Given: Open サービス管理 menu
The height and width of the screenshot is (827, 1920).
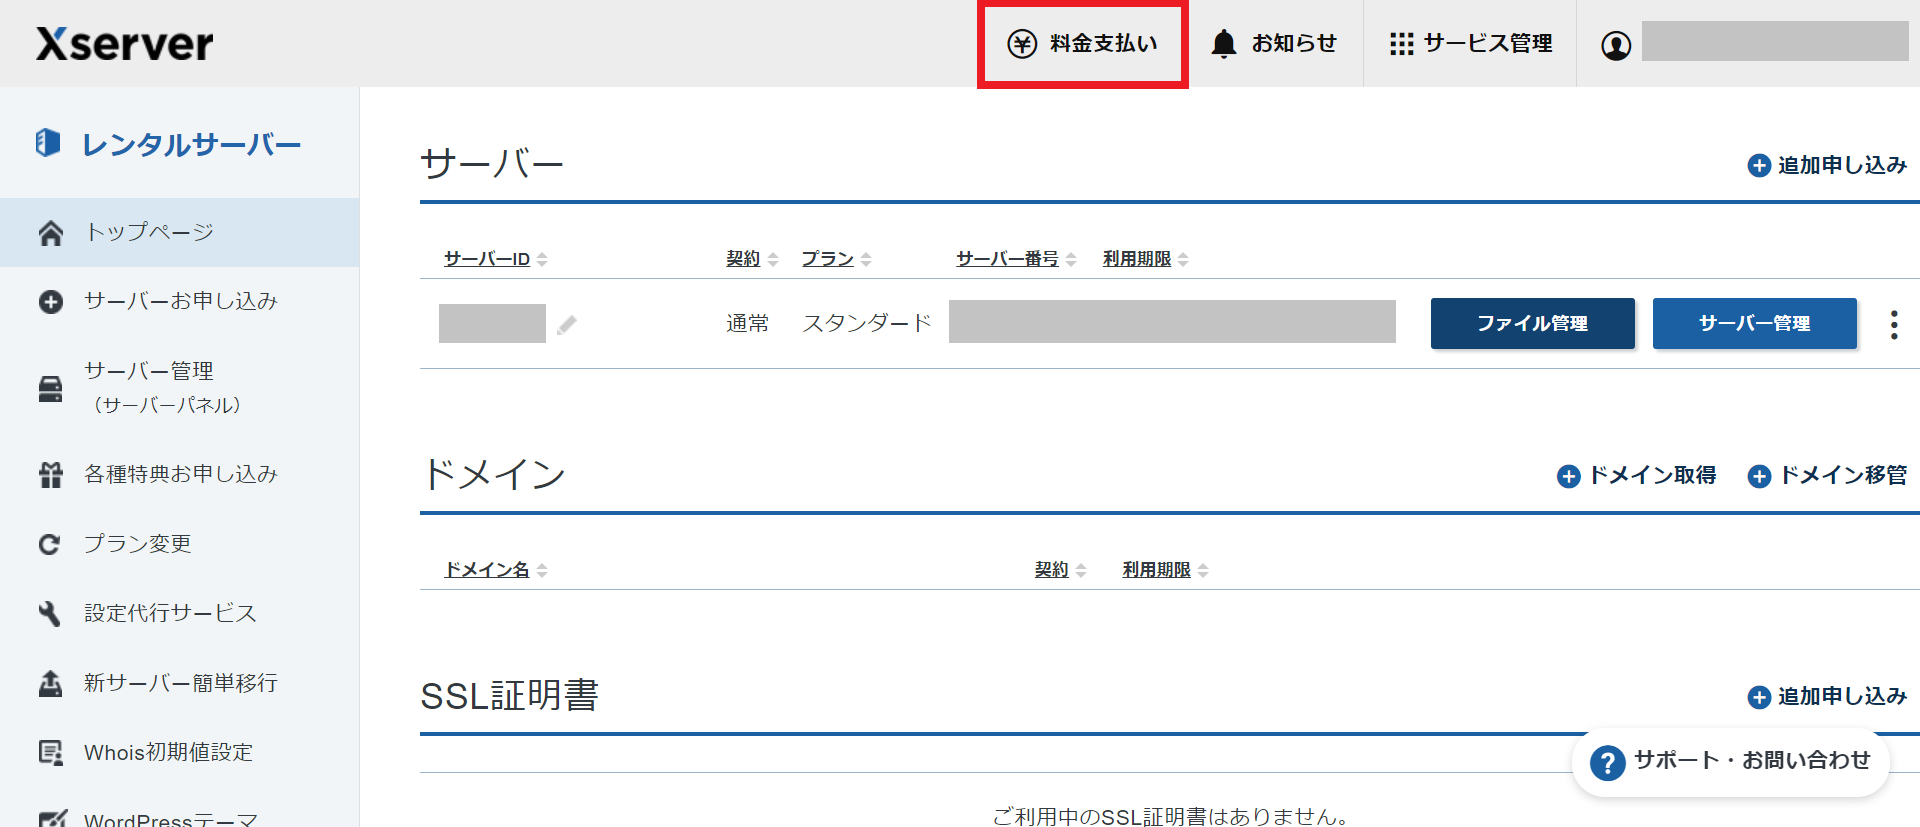Looking at the screenshot, I should [1470, 44].
